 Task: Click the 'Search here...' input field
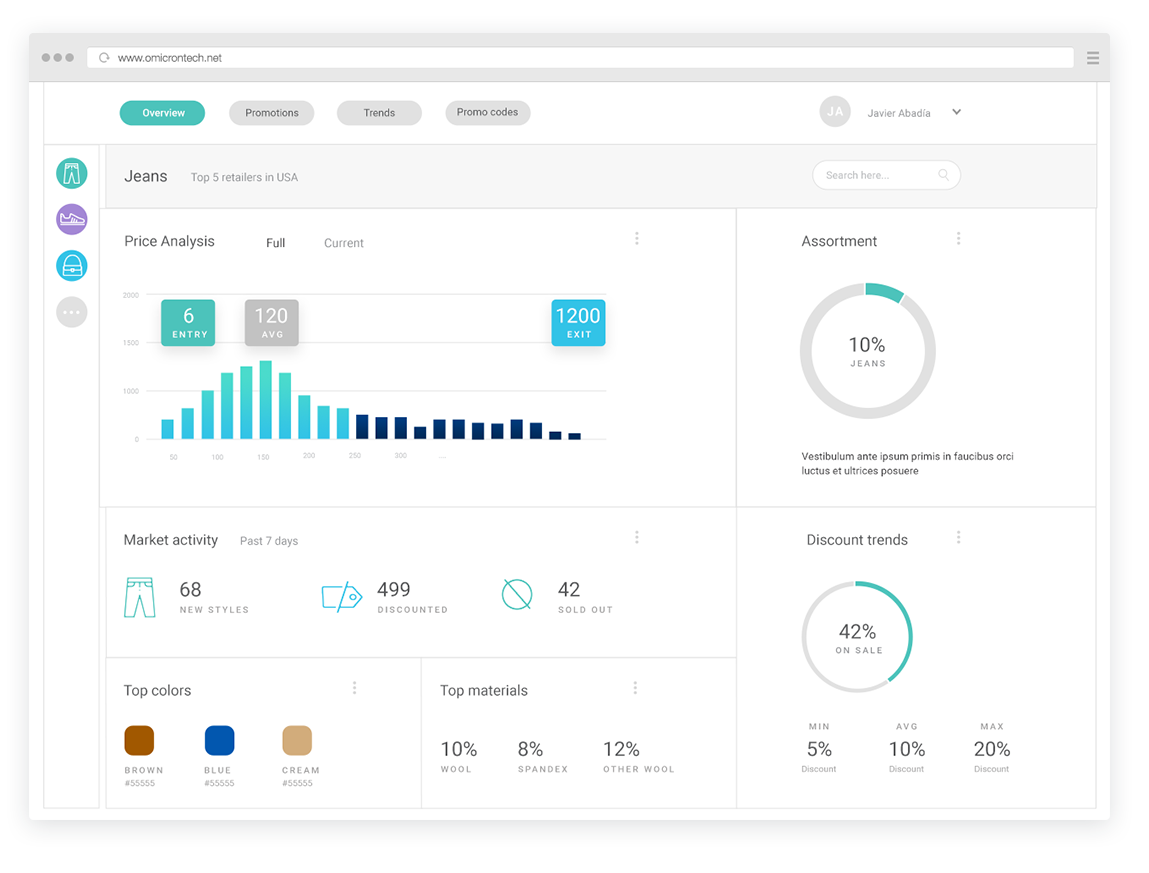(875, 175)
